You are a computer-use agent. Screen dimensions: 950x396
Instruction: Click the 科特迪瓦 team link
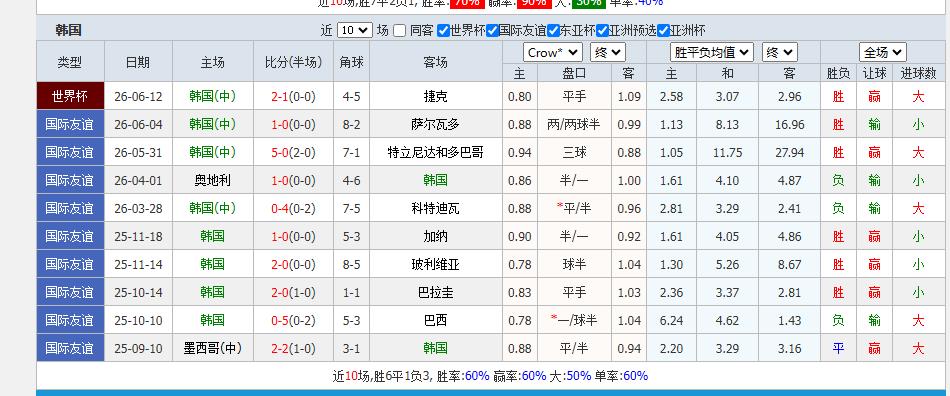click(436, 208)
